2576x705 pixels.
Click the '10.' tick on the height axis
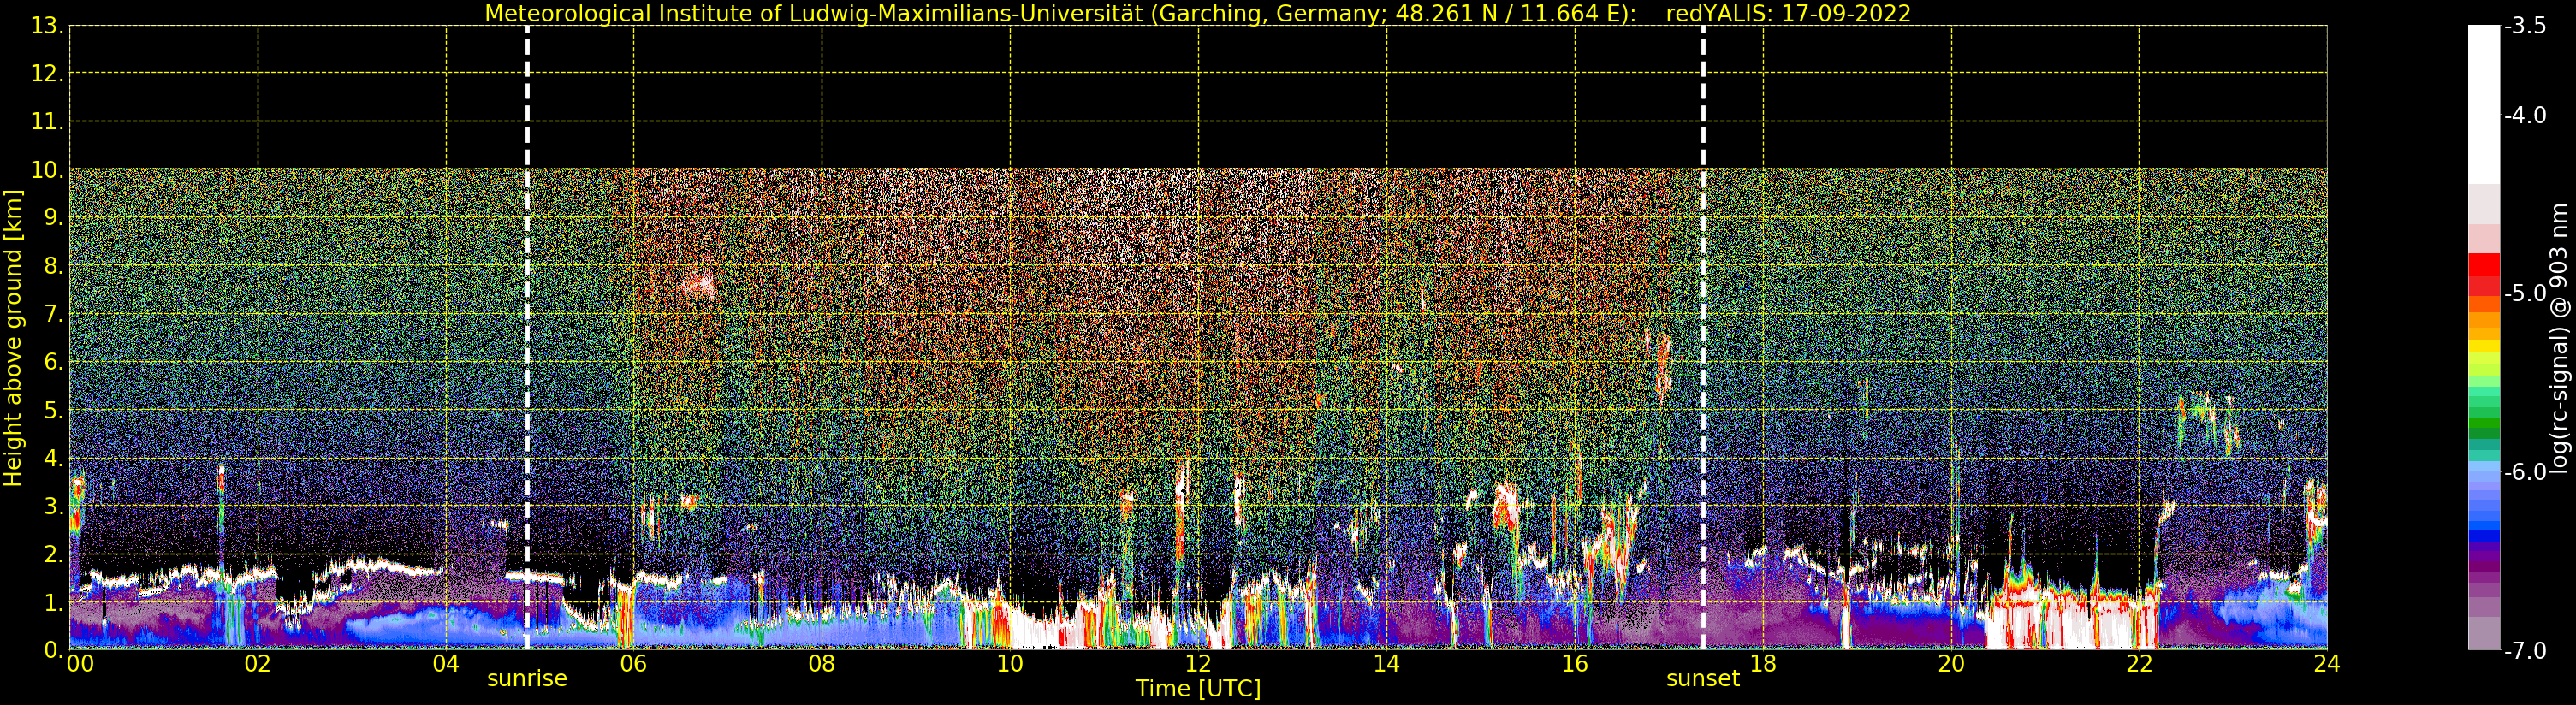pos(46,170)
